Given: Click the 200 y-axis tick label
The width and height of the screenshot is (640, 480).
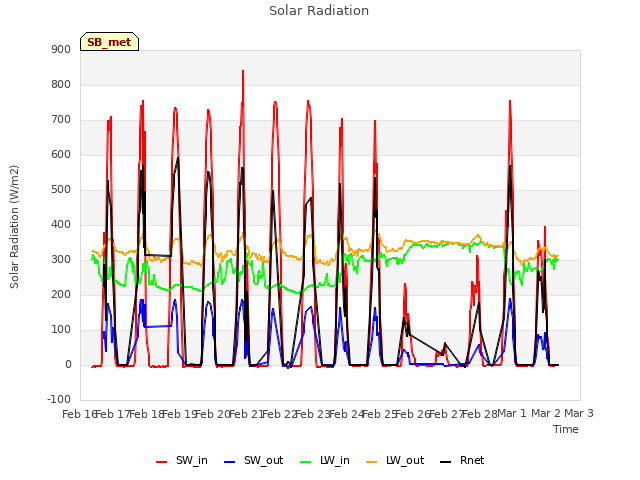Looking at the screenshot, I should 61,295.
